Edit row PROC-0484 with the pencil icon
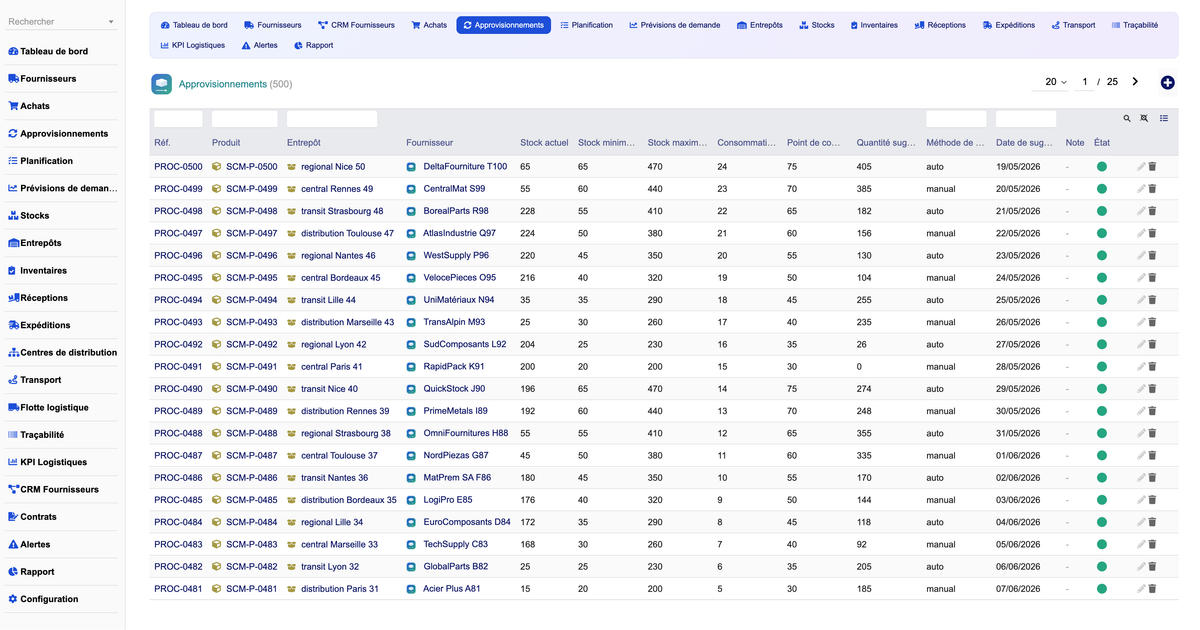Viewport: 1200px width, 630px height. [x=1141, y=522]
